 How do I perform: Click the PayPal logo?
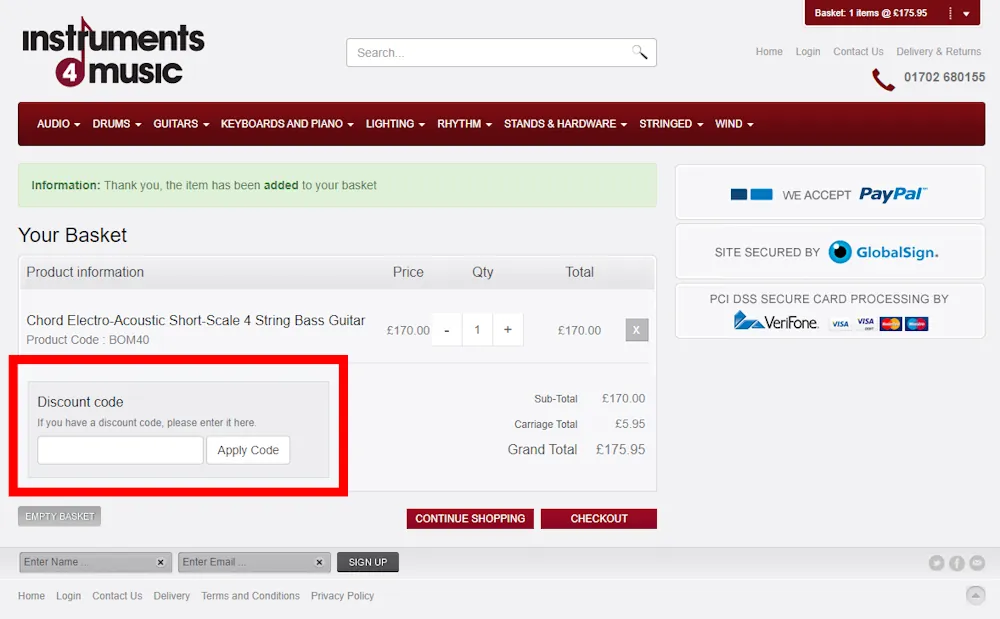[x=893, y=194]
